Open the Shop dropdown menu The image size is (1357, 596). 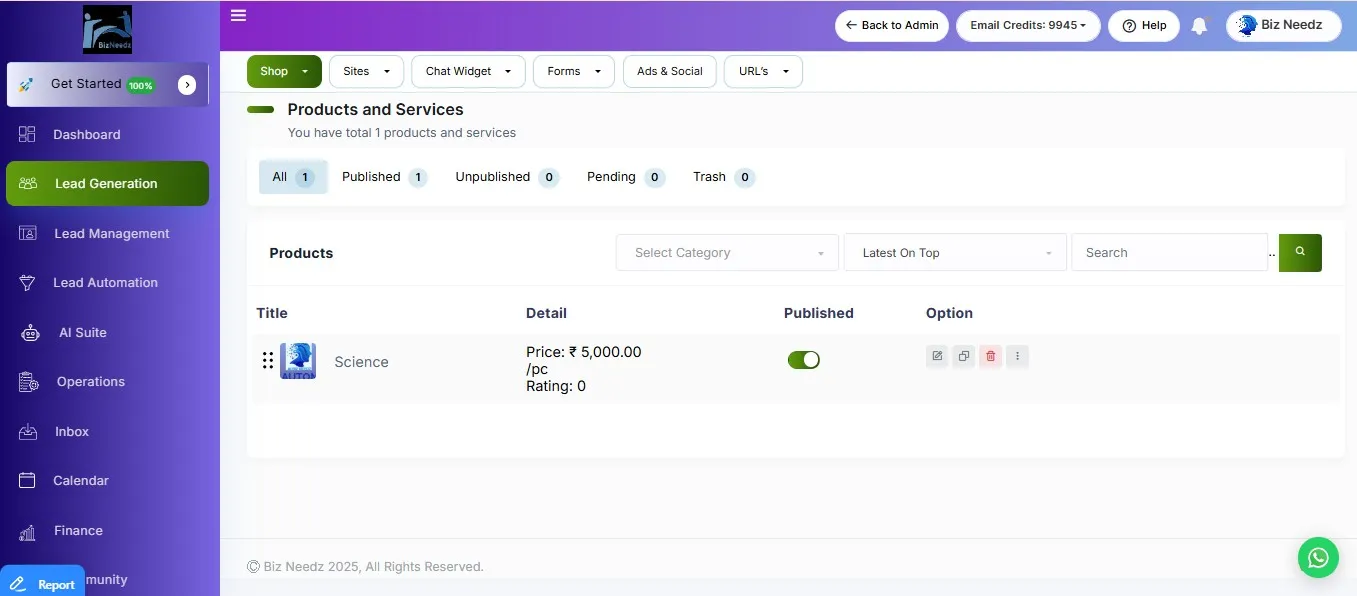[x=284, y=72]
